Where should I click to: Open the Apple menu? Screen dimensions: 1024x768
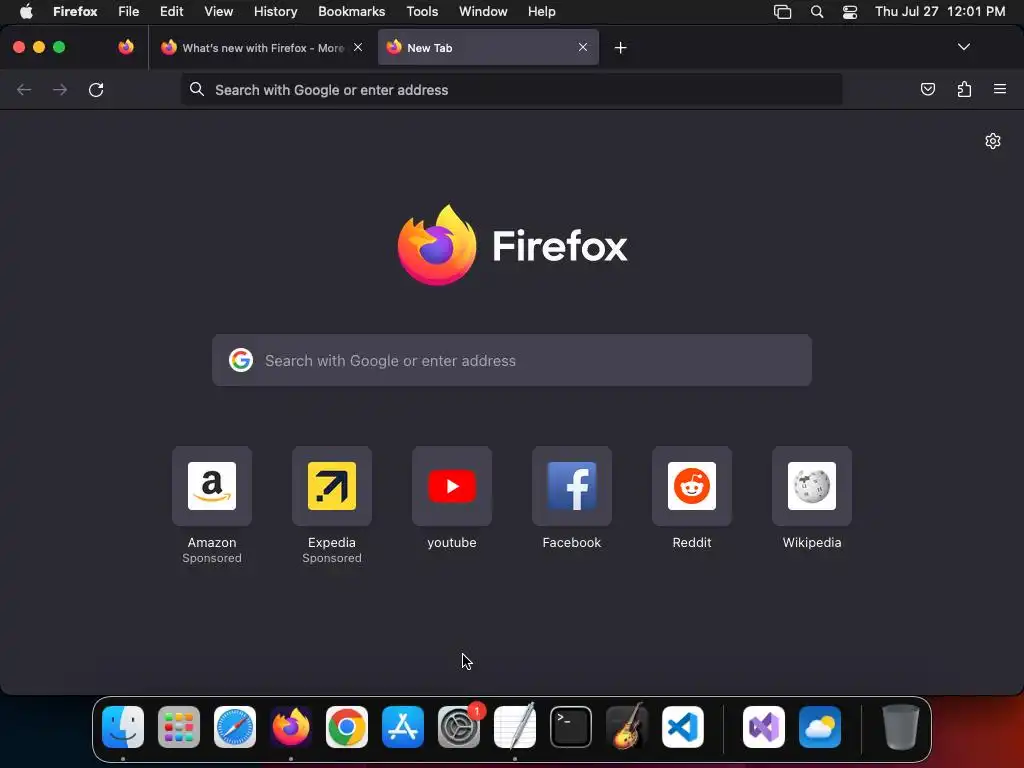[25, 11]
